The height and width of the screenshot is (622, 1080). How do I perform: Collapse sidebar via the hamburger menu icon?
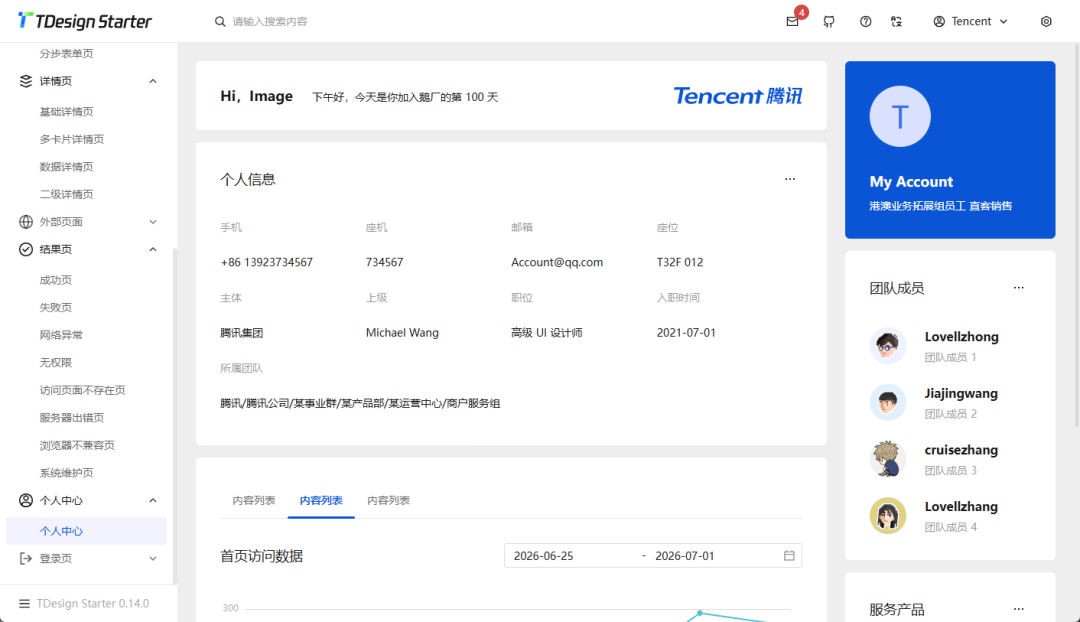(24, 603)
